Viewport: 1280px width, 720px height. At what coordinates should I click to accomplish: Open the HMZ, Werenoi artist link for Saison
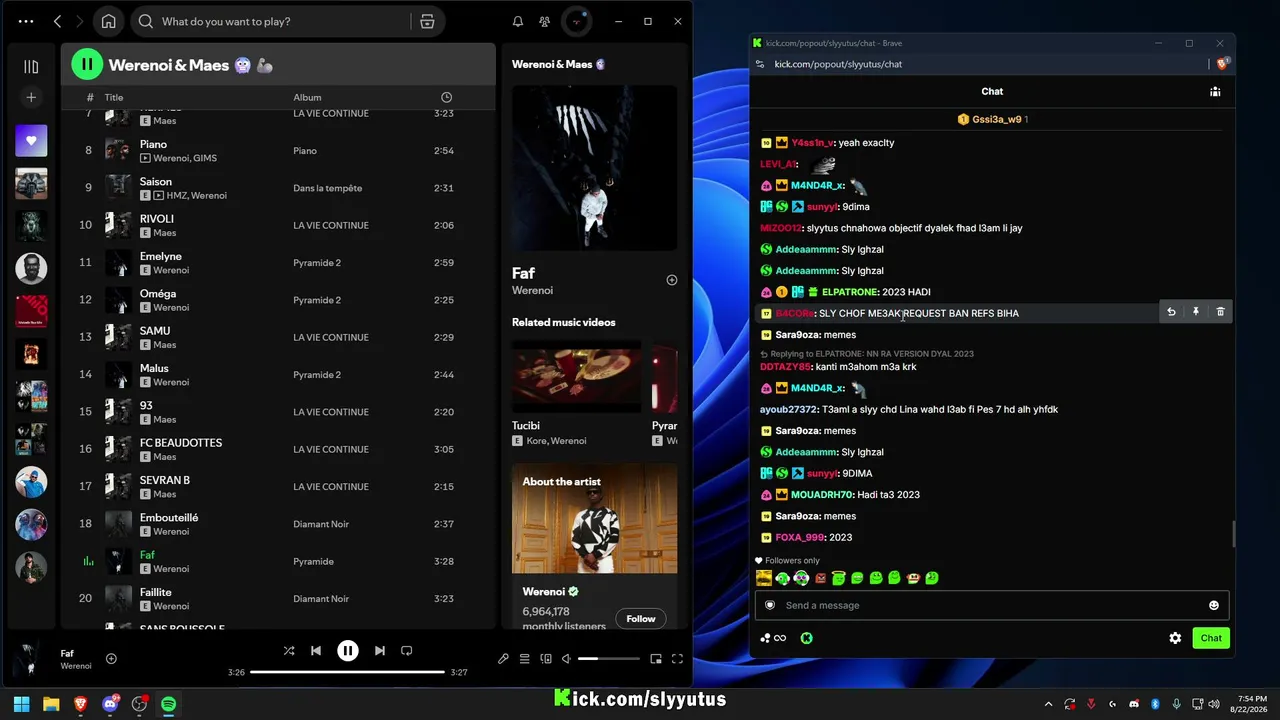[x=196, y=196]
